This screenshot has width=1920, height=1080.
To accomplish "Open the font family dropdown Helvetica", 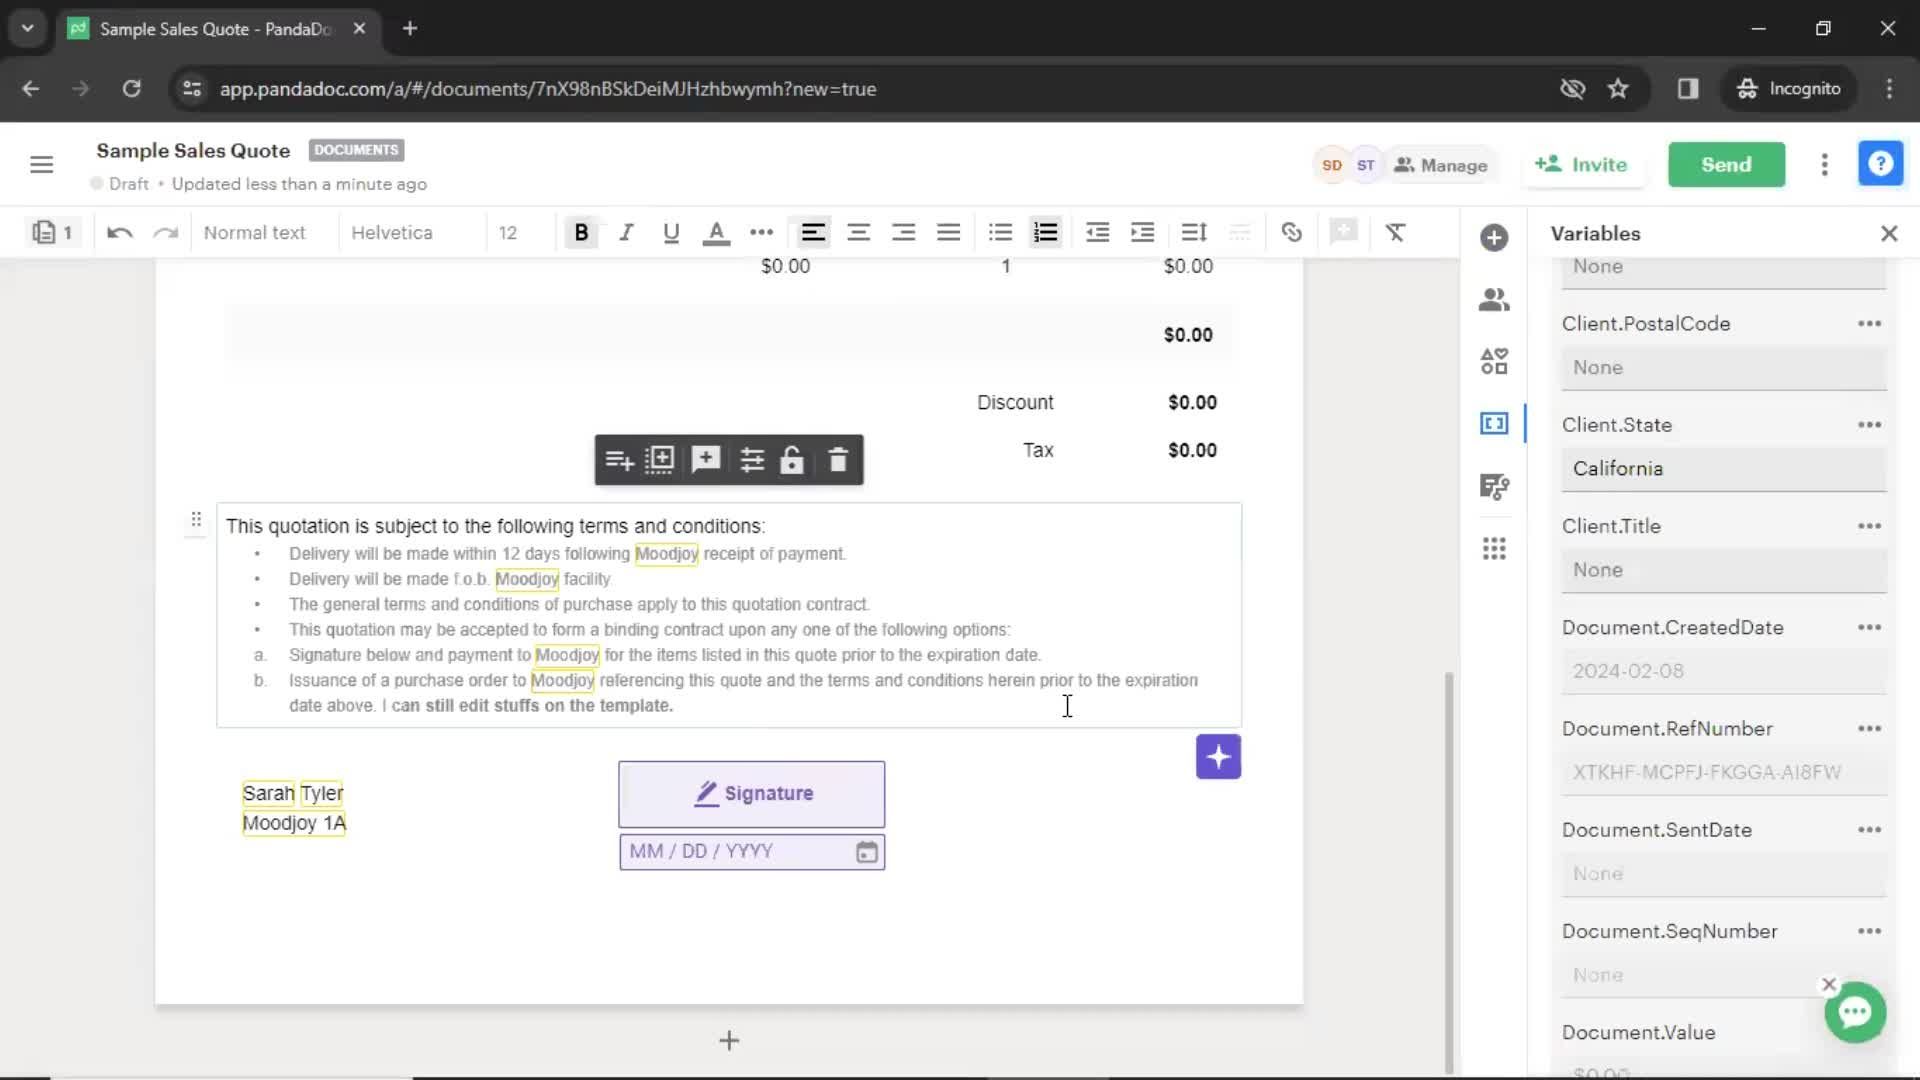I will point(393,232).
